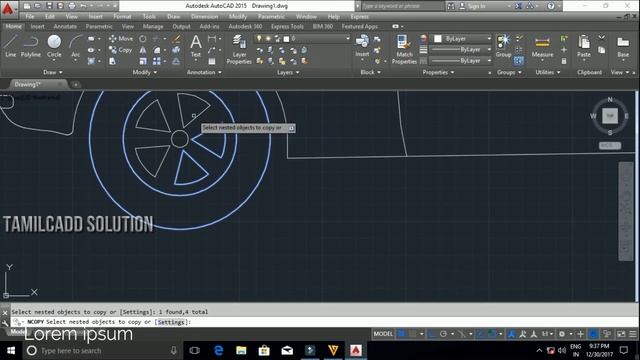Expand the Draw panel

(x=53, y=72)
